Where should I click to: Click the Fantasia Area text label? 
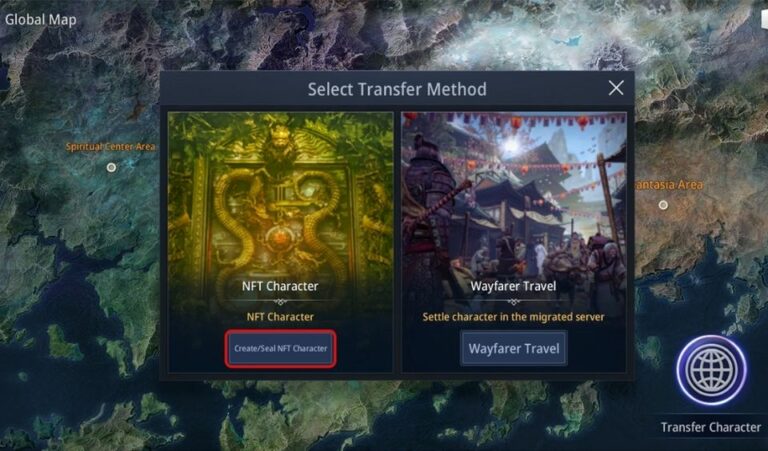coord(668,185)
